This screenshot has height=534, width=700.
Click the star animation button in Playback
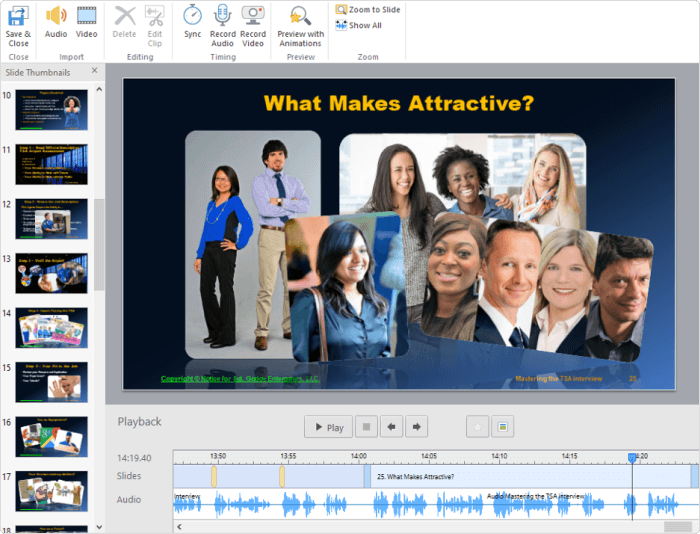tap(477, 427)
